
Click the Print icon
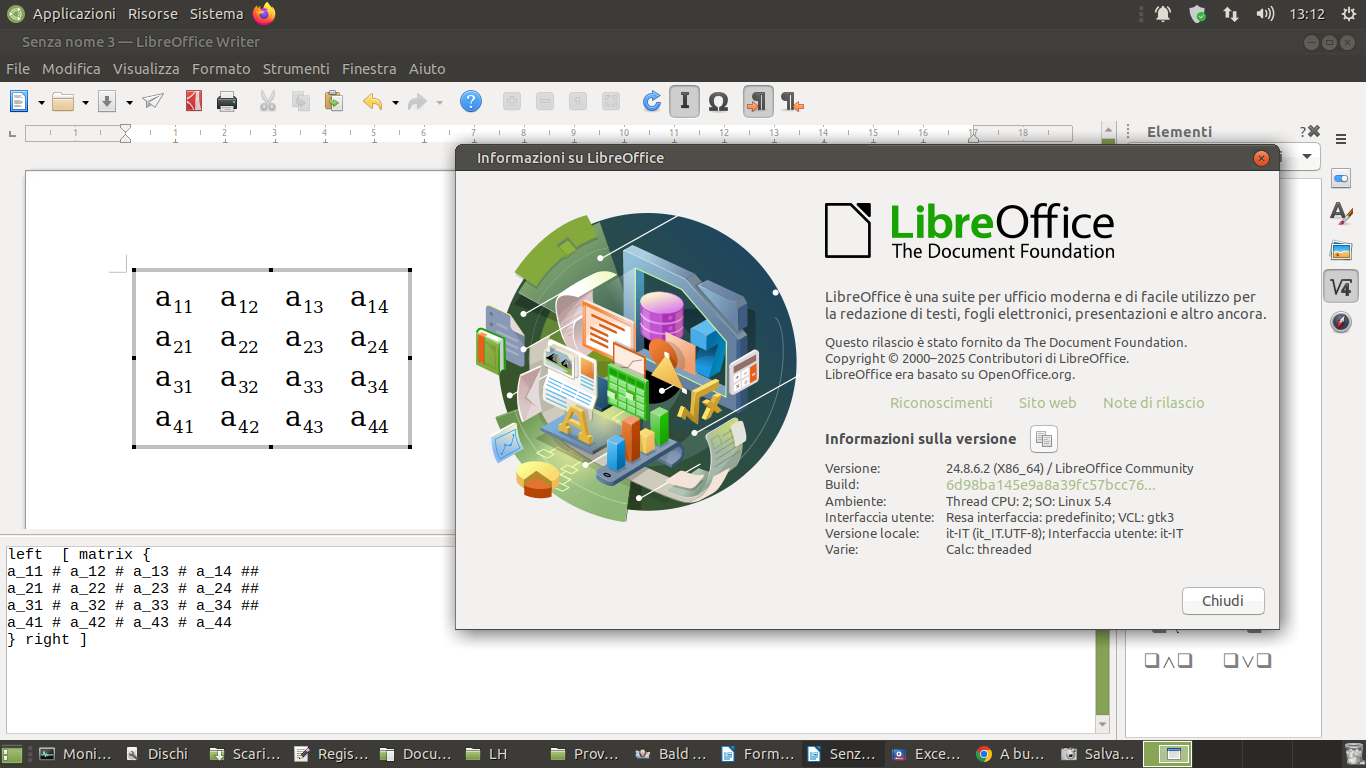tap(227, 101)
